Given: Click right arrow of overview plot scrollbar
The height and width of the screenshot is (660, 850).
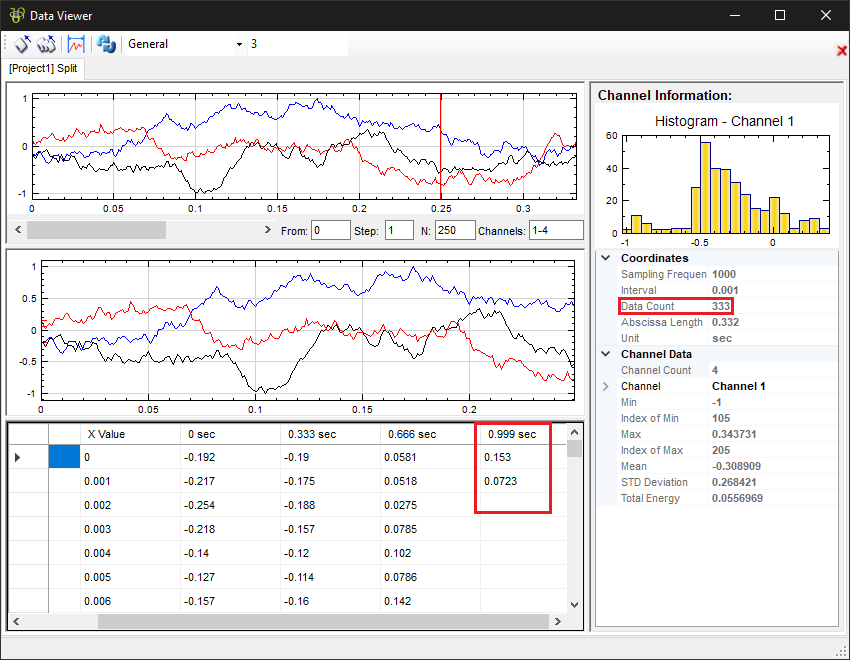Looking at the screenshot, I should pyautogui.click(x=267, y=230).
